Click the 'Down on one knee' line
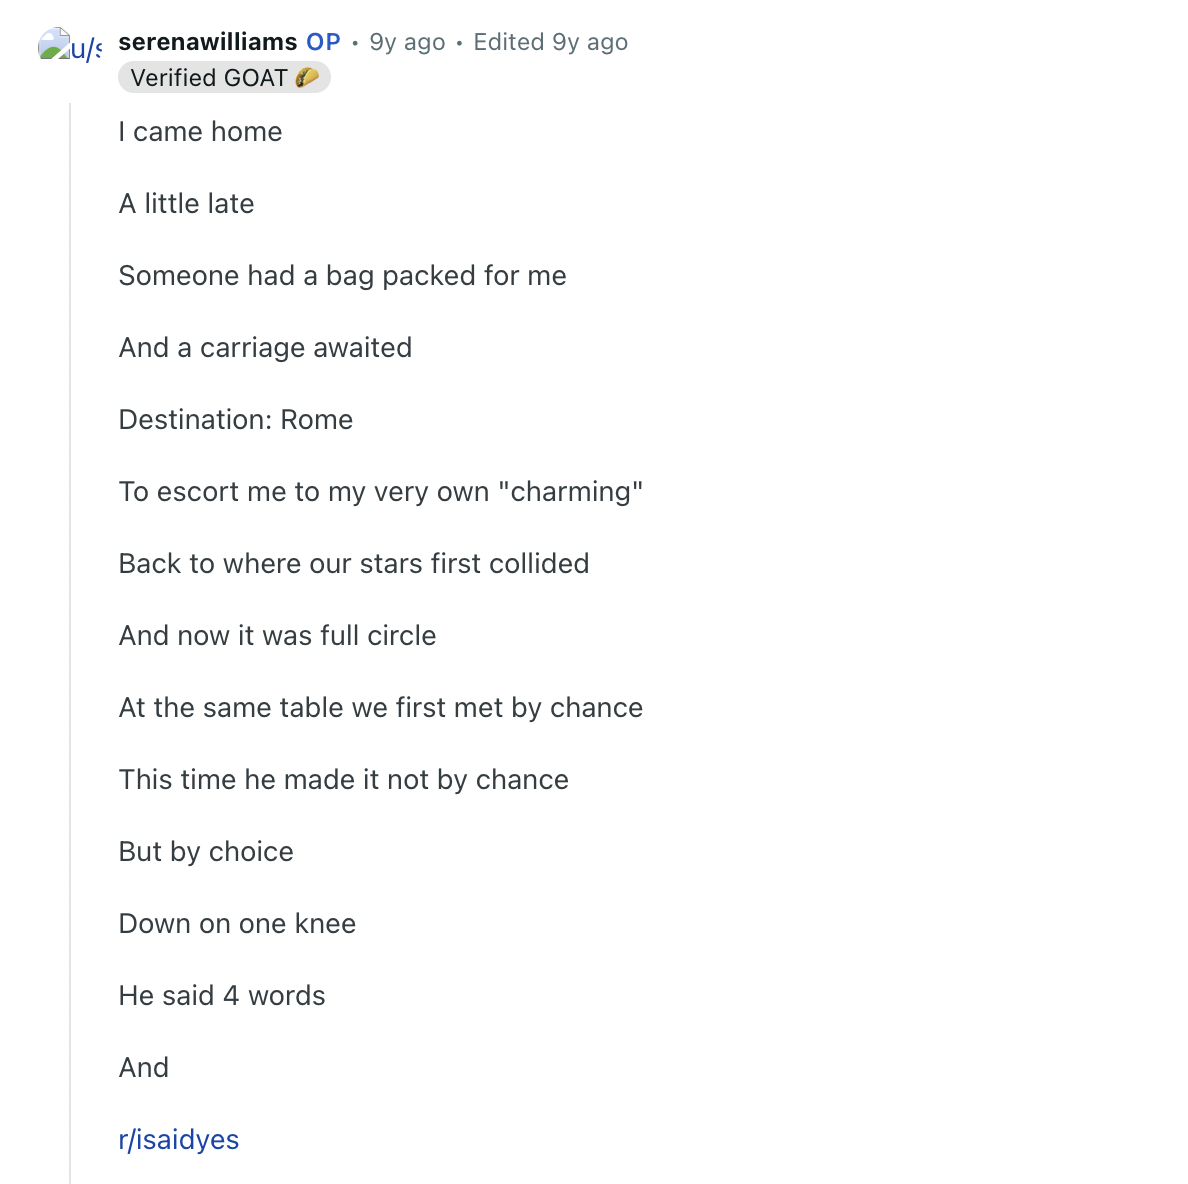 [237, 923]
